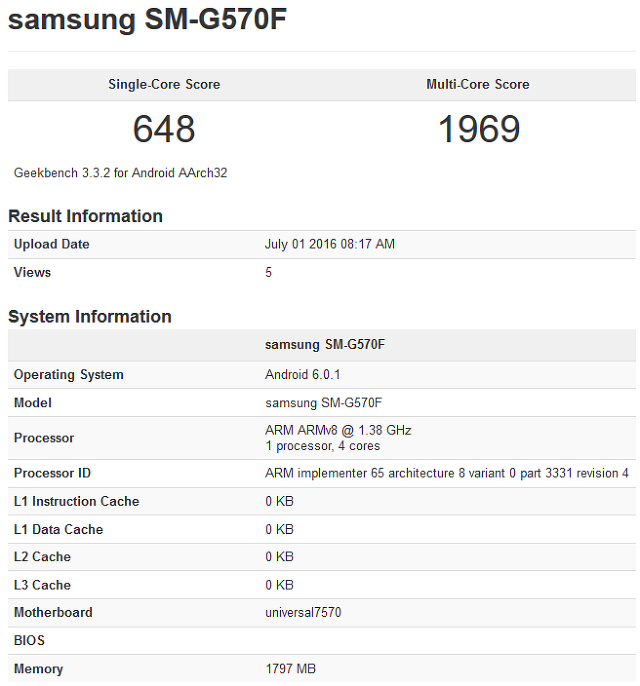640x686 pixels.
Task: Click the 0 KB value for L1 Data Cache
Action: coord(279,529)
